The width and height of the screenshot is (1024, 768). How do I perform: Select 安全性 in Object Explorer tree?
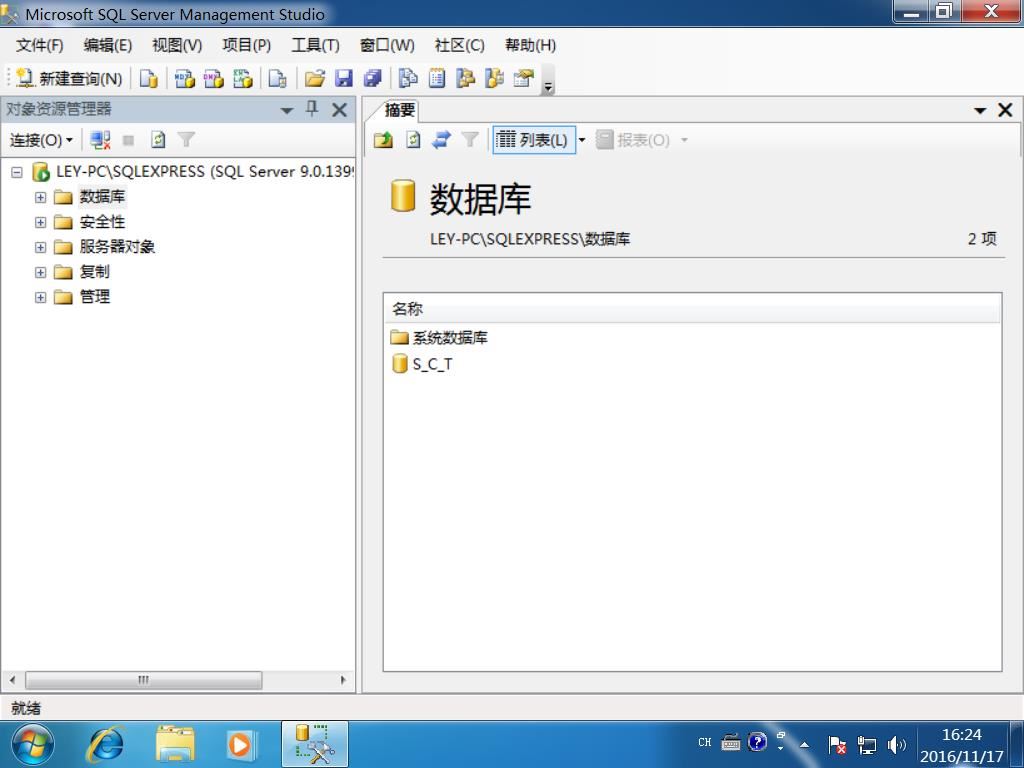[103, 222]
